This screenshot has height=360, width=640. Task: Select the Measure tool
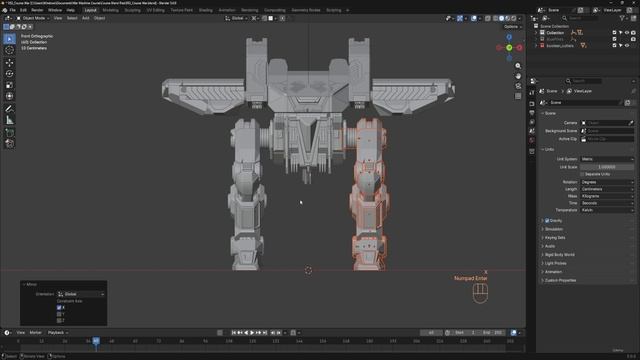[x=9, y=120]
